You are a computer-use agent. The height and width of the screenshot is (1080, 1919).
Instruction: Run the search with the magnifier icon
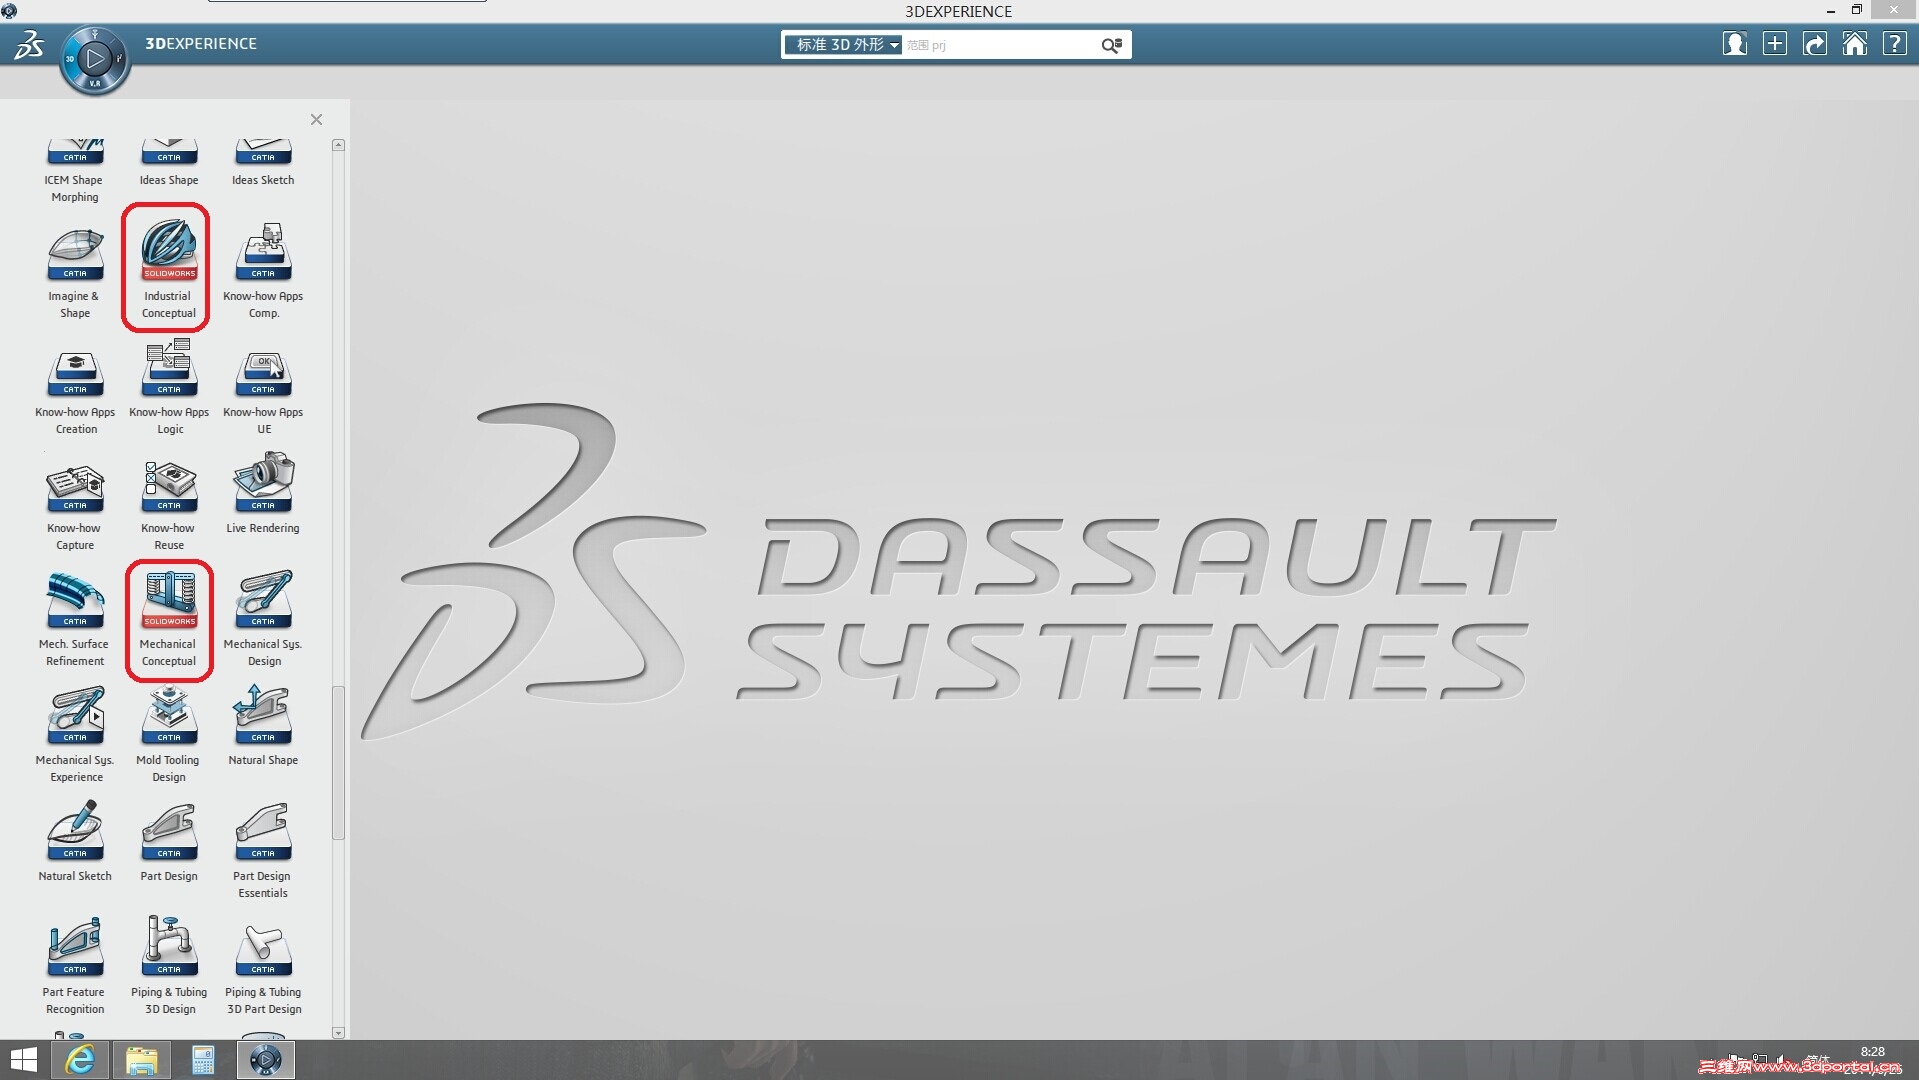[1111, 45]
